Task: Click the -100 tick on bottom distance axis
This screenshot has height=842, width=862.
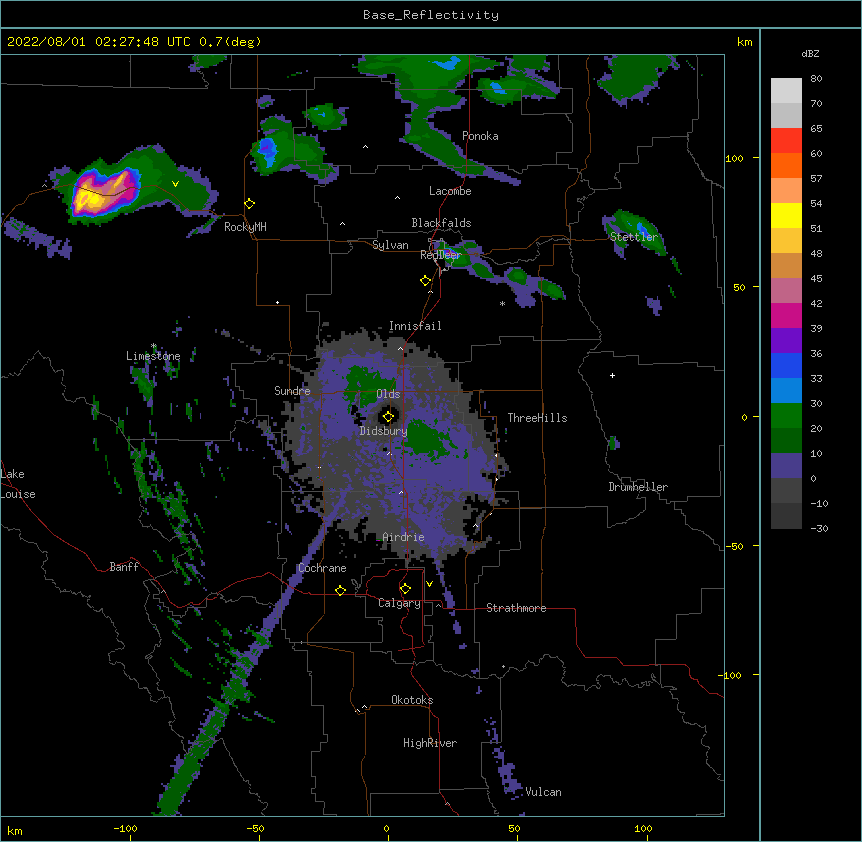Action: [125, 828]
